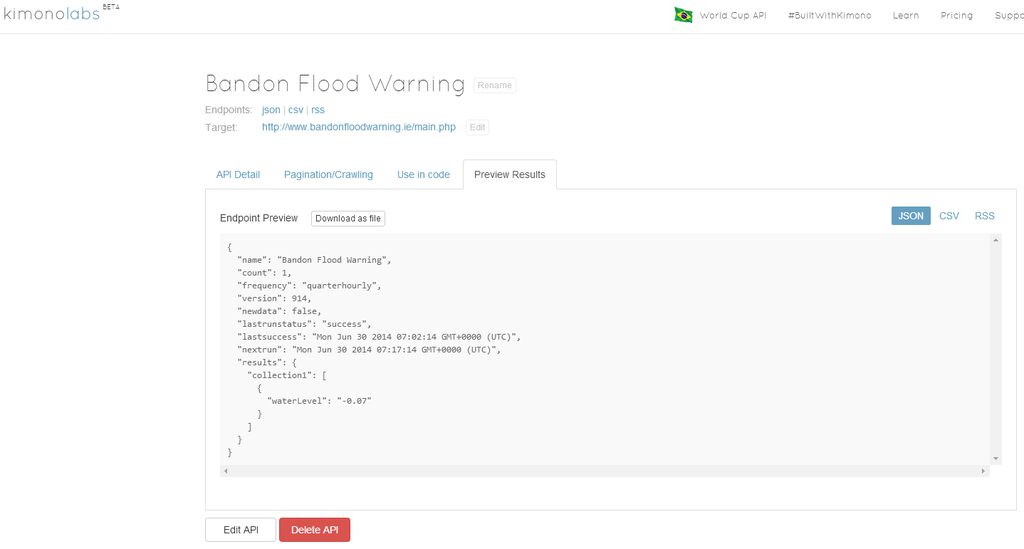Visit the bandonfloodwarning.ie target URL
1024x549 pixels.
coord(358,127)
